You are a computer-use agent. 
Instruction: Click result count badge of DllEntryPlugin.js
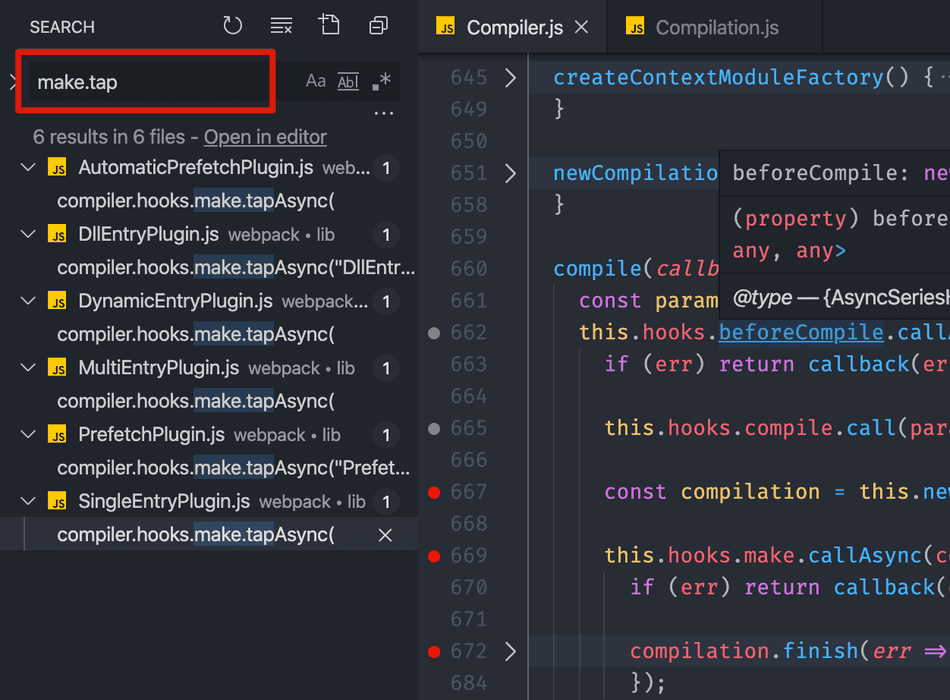(x=386, y=235)
